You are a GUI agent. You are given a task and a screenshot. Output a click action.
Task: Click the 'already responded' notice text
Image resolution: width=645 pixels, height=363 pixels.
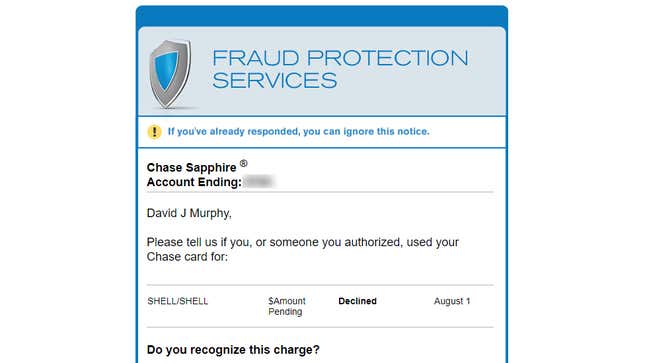click(x=299, y=132)
